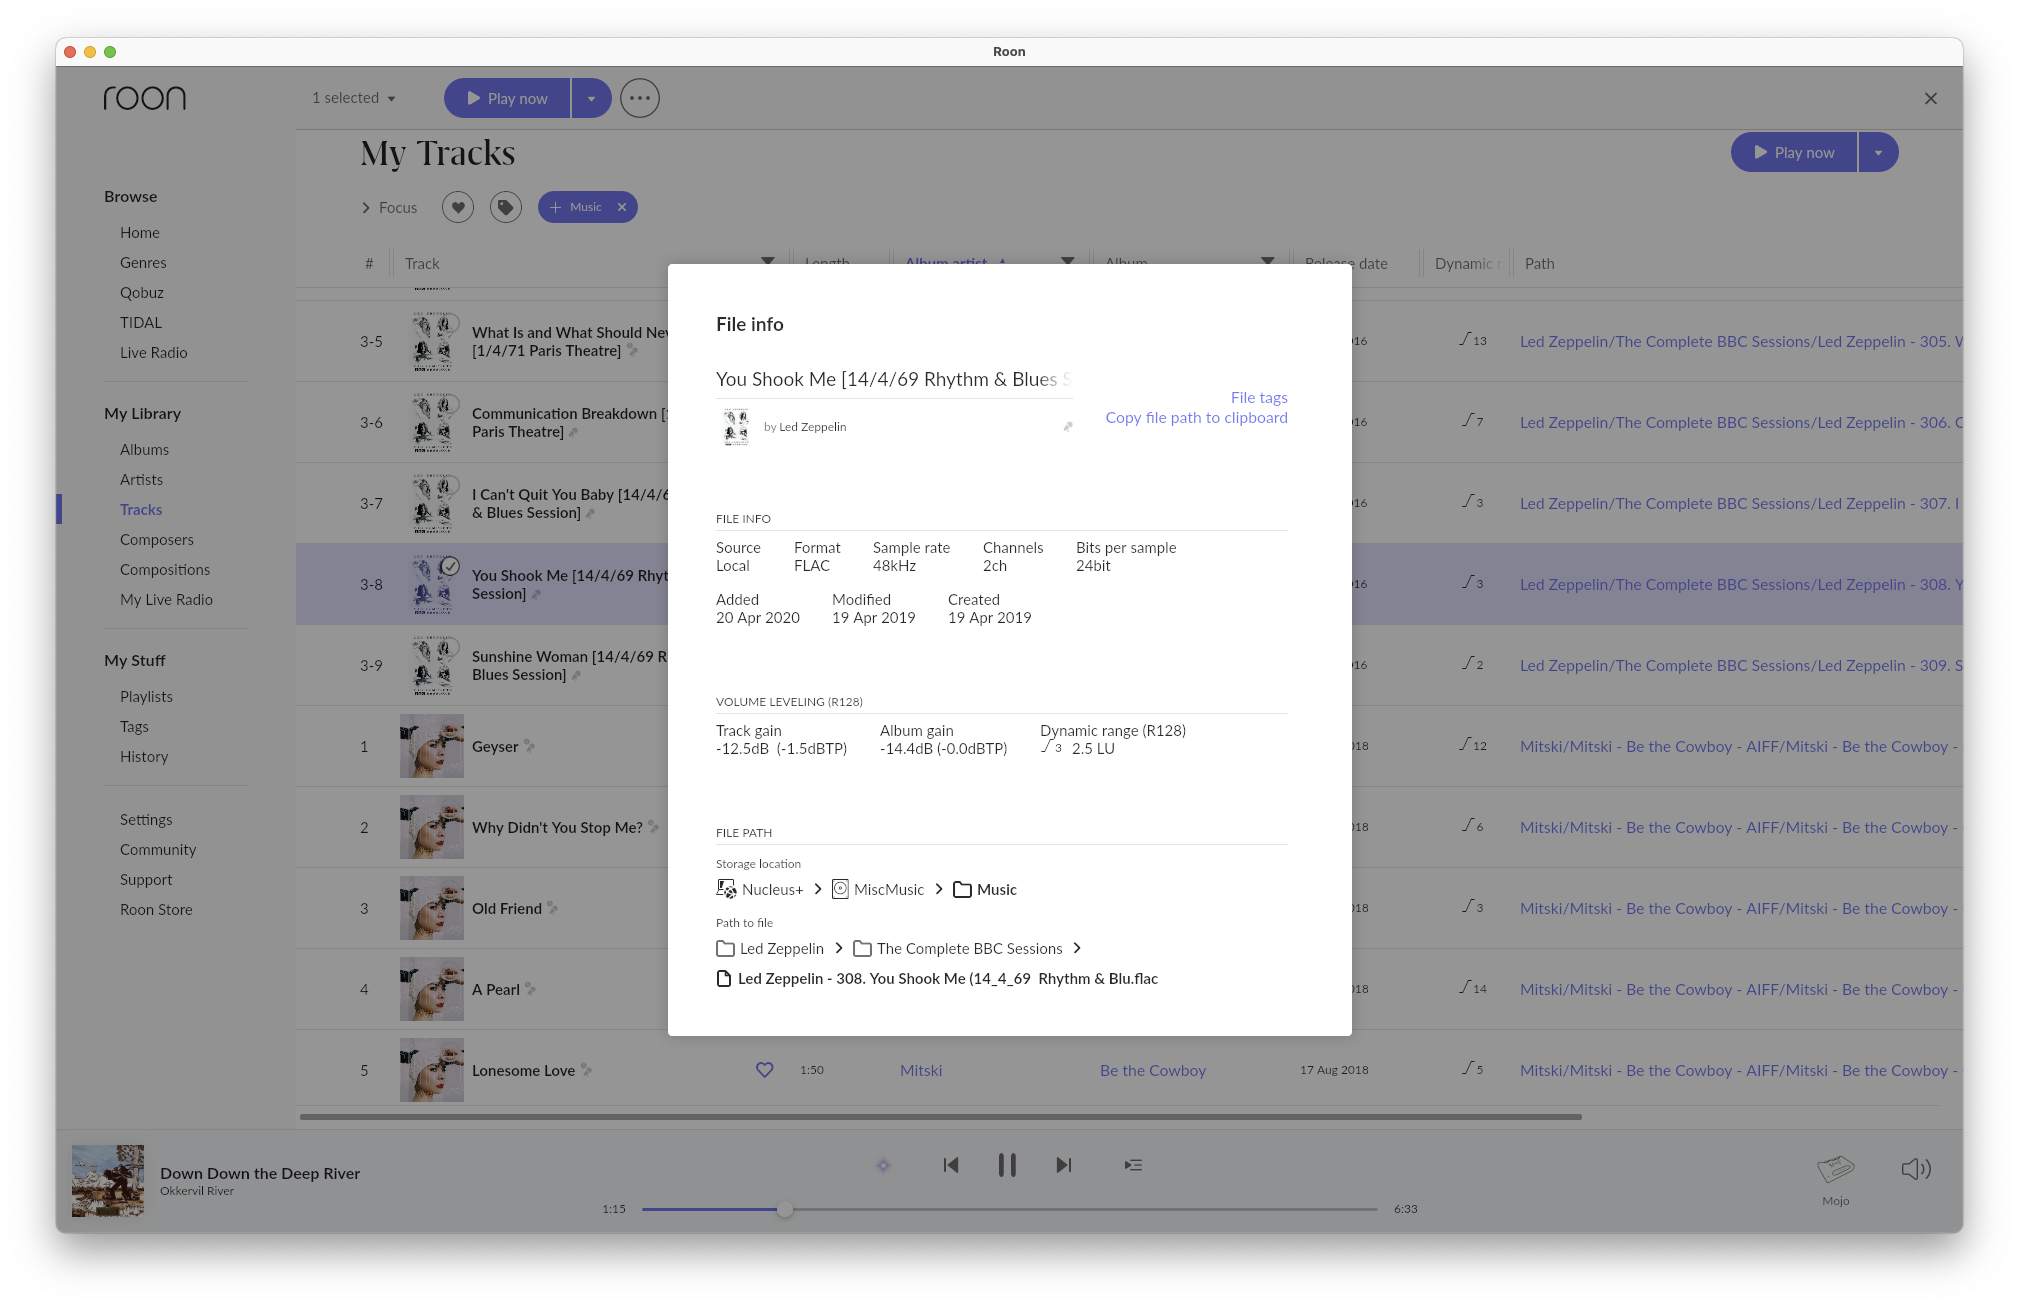Click the Dynamic range column header
The width and height of the screenshot is (2019, 1307).
(x=1467, y=263)
